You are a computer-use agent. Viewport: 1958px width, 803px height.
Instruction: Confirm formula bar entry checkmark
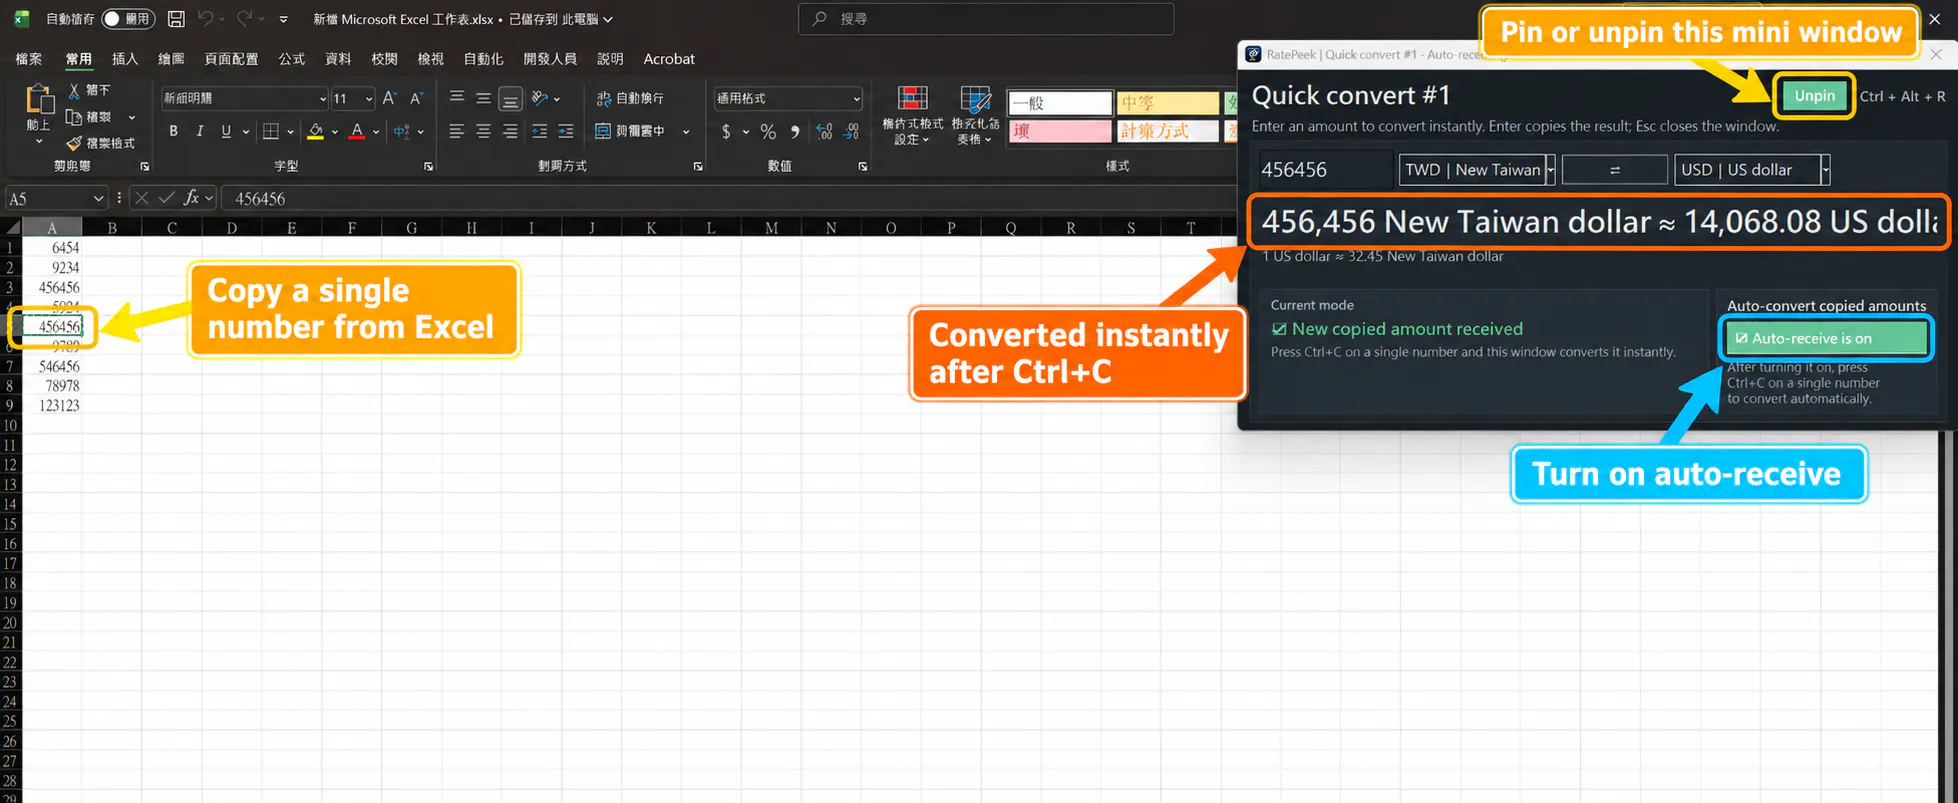click(x=166, y=198)
